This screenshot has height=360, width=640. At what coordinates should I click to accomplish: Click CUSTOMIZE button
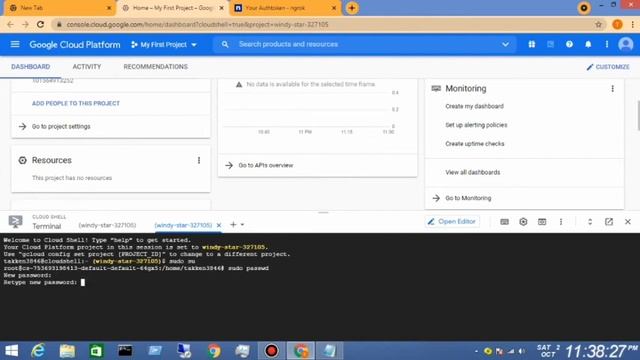(608, 67)
